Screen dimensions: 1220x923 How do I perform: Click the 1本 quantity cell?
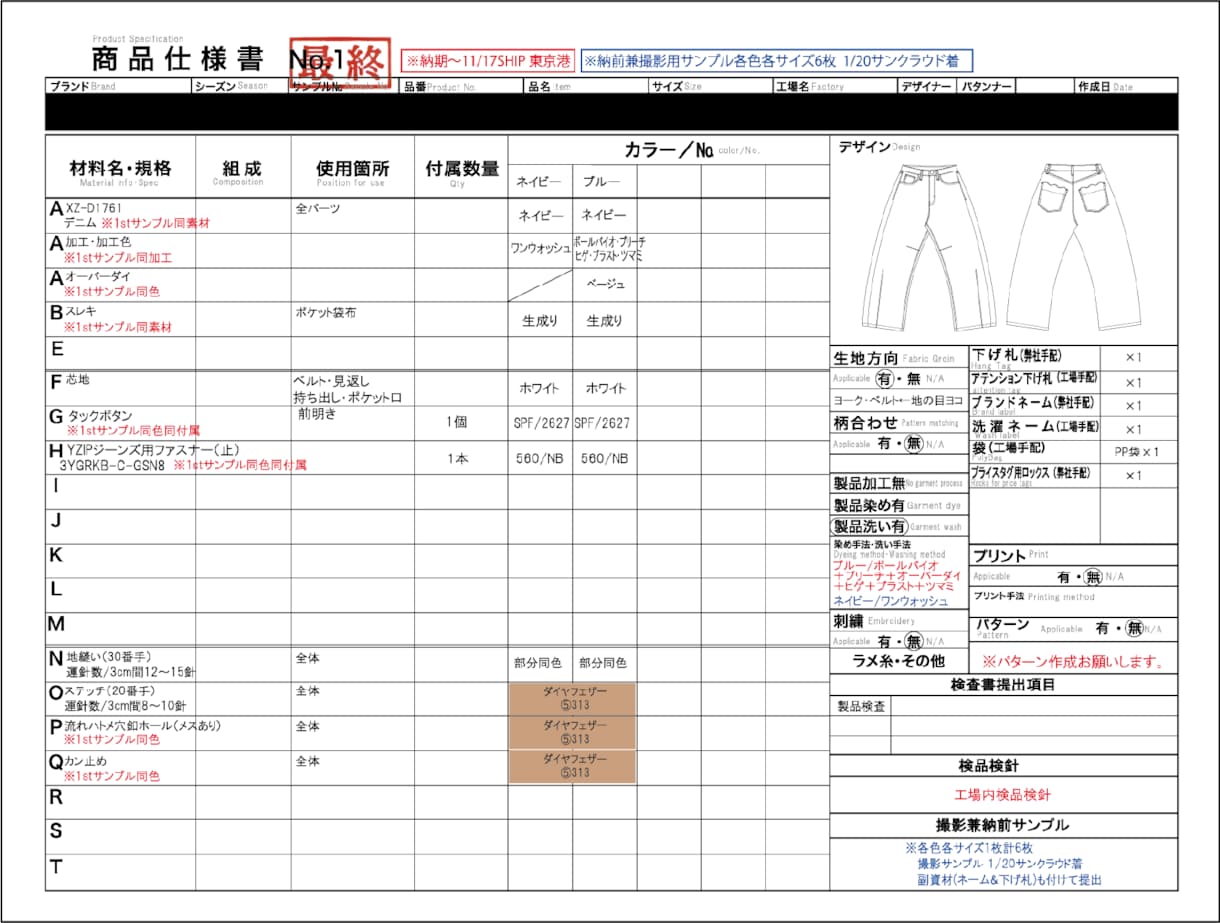tap(457, 459)
